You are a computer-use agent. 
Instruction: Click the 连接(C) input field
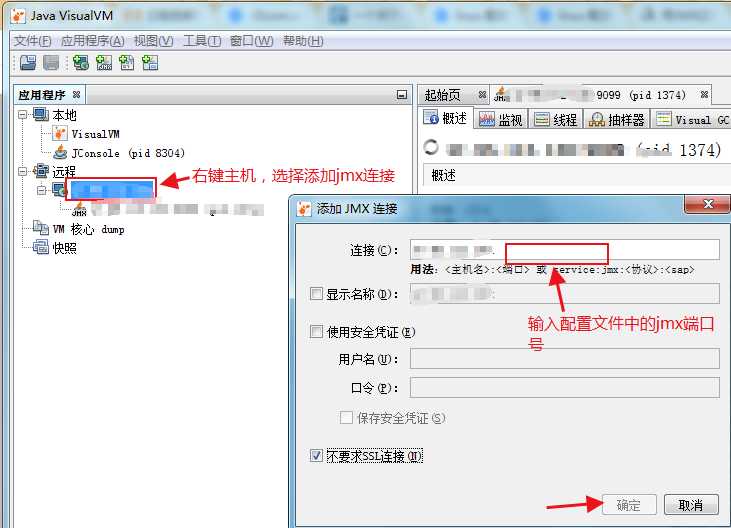point(565,250)
